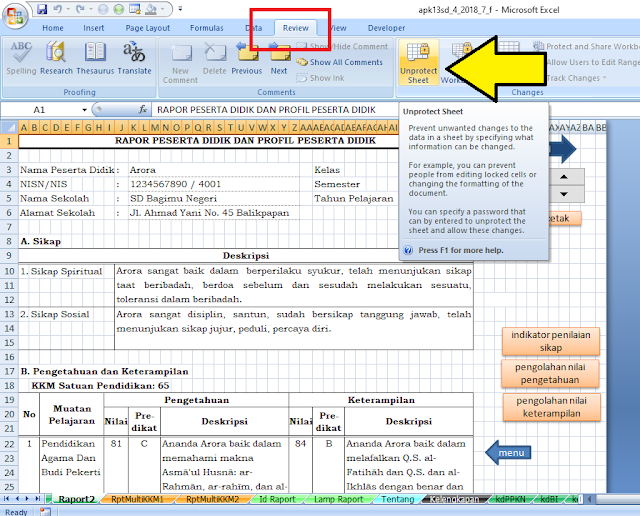
Task: Click Protect and Share Workbook
Action: [587, 47]
